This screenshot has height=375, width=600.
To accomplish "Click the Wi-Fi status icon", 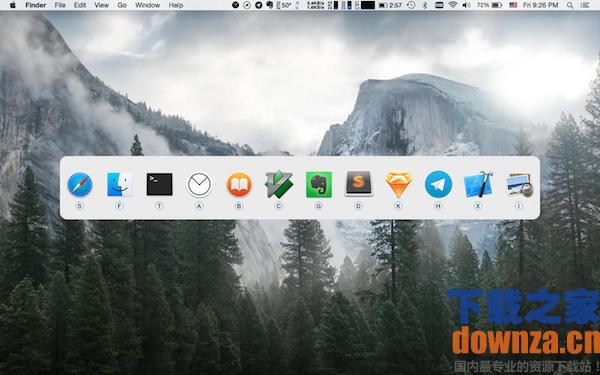I will coord(453,5).
